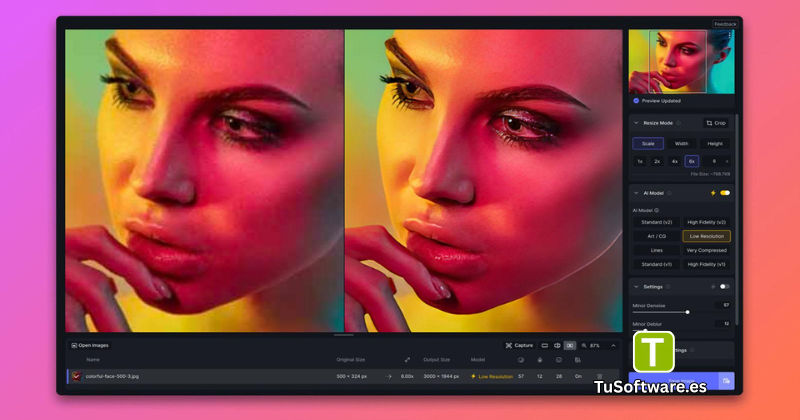Click the Open Images button
The width and height of the screenshot is (800, 420).
(x=90, y=345)
